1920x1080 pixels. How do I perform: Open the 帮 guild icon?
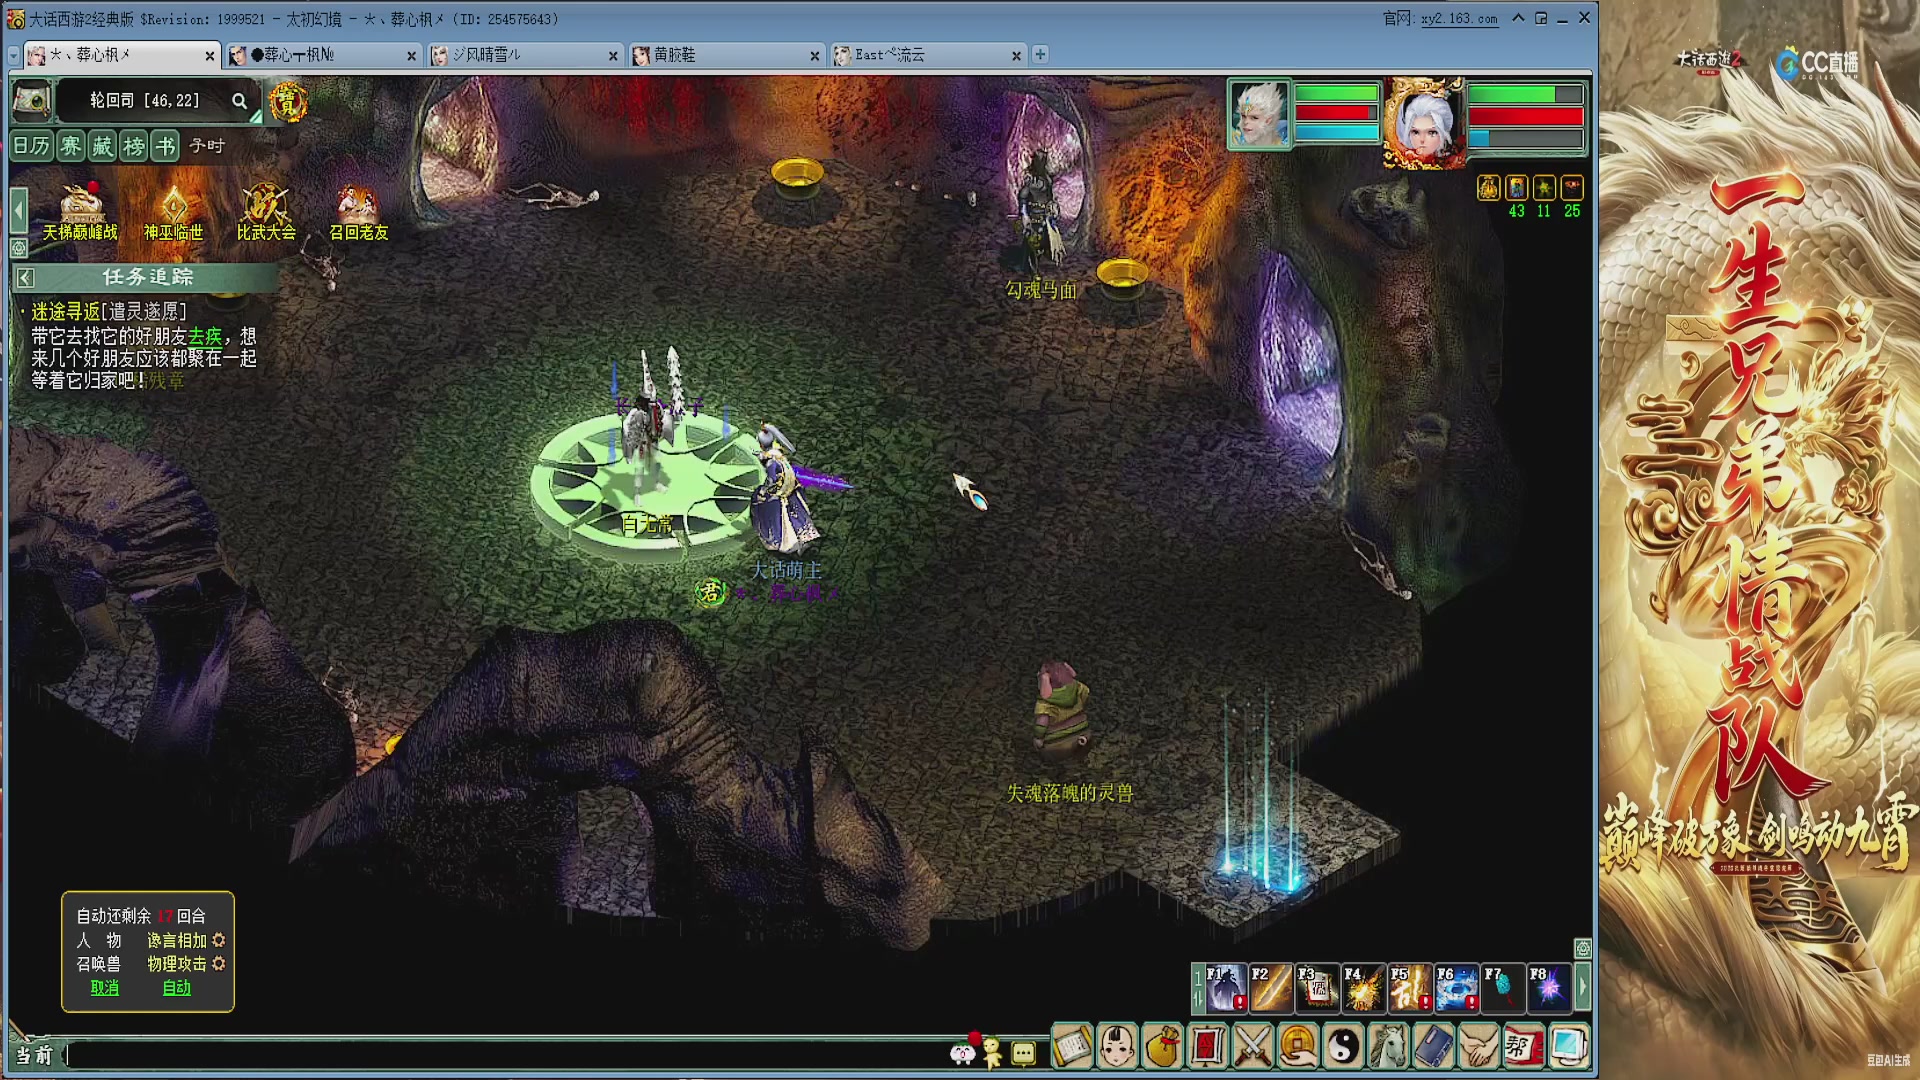[x=1524, y=1047]
